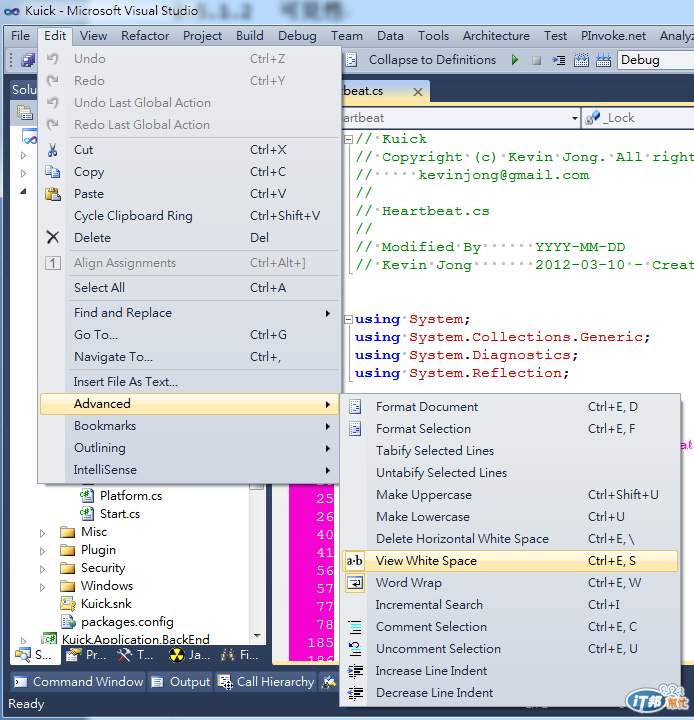Select packages.config file
This screenshot has height=720, width=694.
tap(127, 622)
